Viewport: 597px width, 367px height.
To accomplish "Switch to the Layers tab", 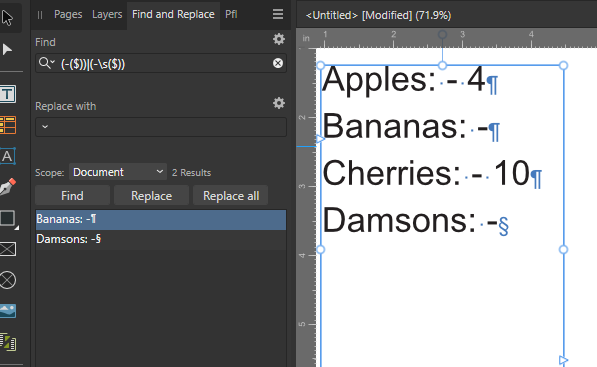I will [107, 14].
